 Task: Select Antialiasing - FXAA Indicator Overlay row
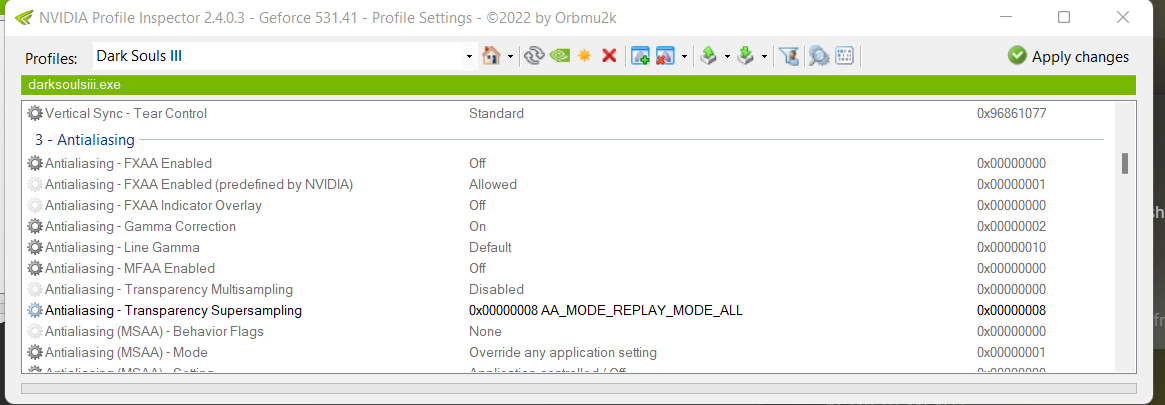(x=568, y=205)
